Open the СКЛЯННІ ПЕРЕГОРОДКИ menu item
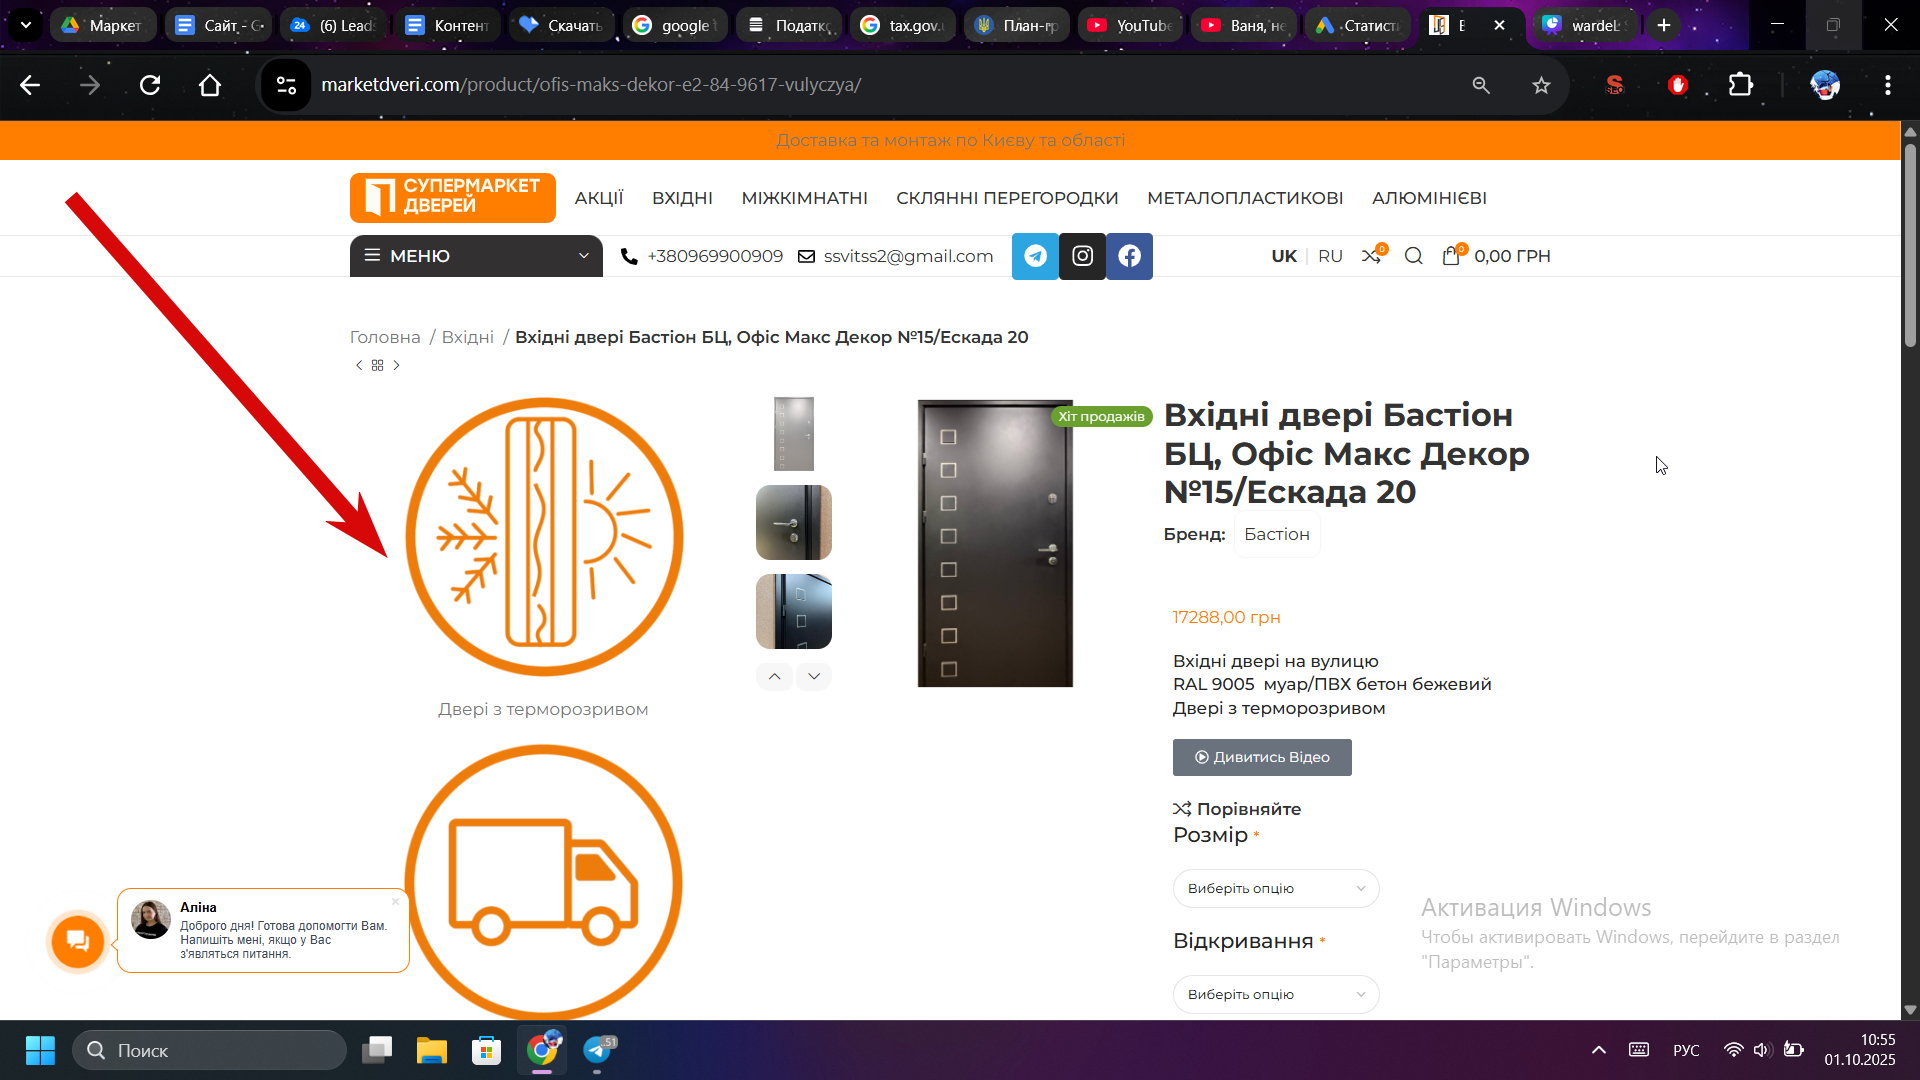This screenshot has height=1080, width=1920. pyautogui.click(x=1007, y=198)
